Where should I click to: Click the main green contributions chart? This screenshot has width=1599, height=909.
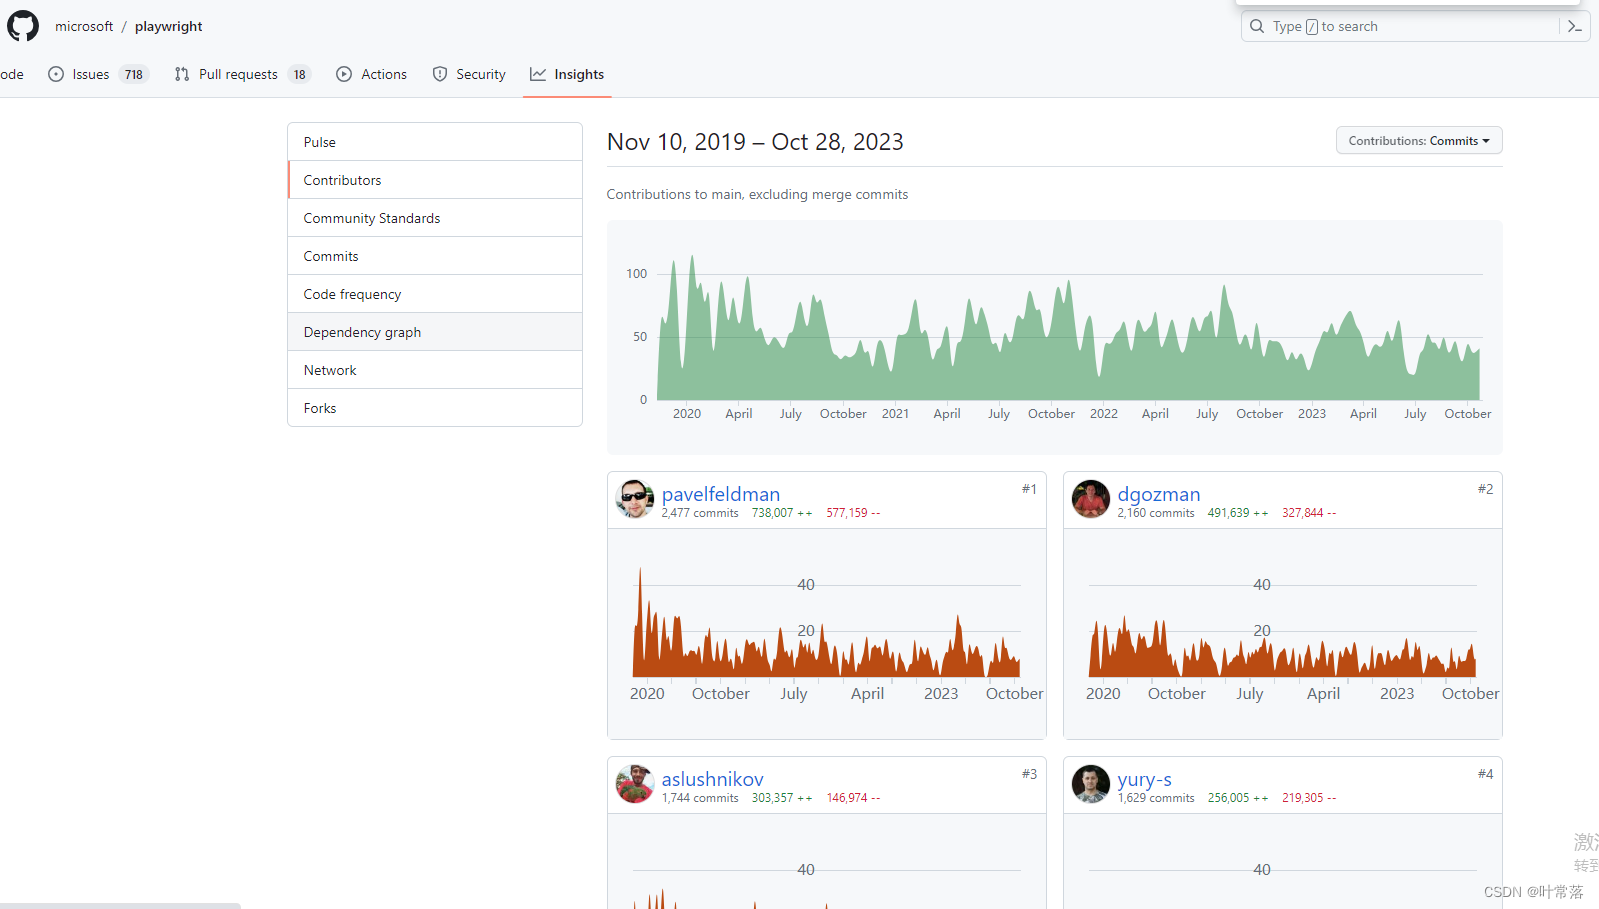pos(1055,337)
